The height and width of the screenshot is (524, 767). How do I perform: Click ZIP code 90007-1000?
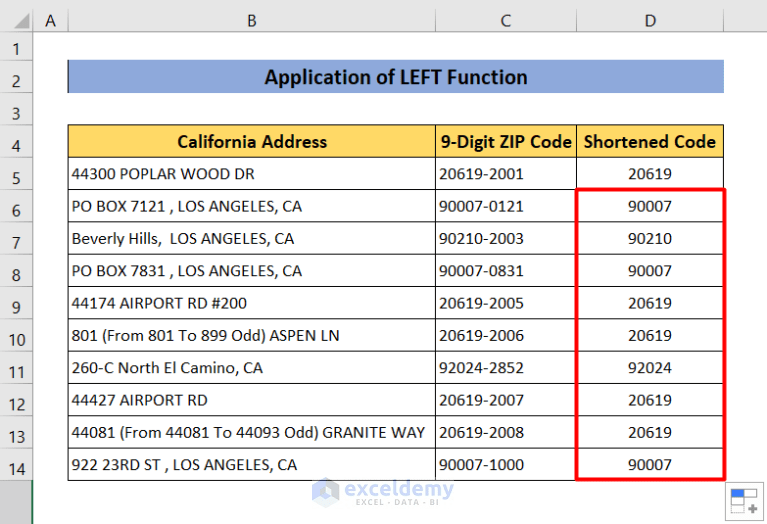[x=506, y=464]
